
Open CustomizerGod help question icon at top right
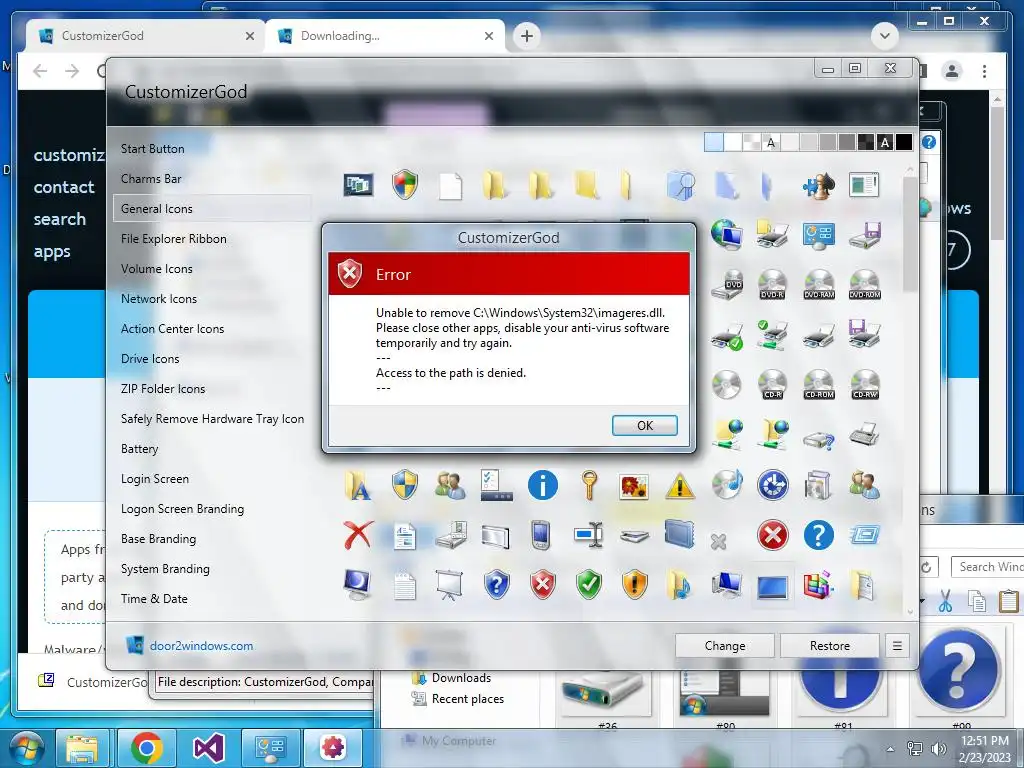click(928, 142)
